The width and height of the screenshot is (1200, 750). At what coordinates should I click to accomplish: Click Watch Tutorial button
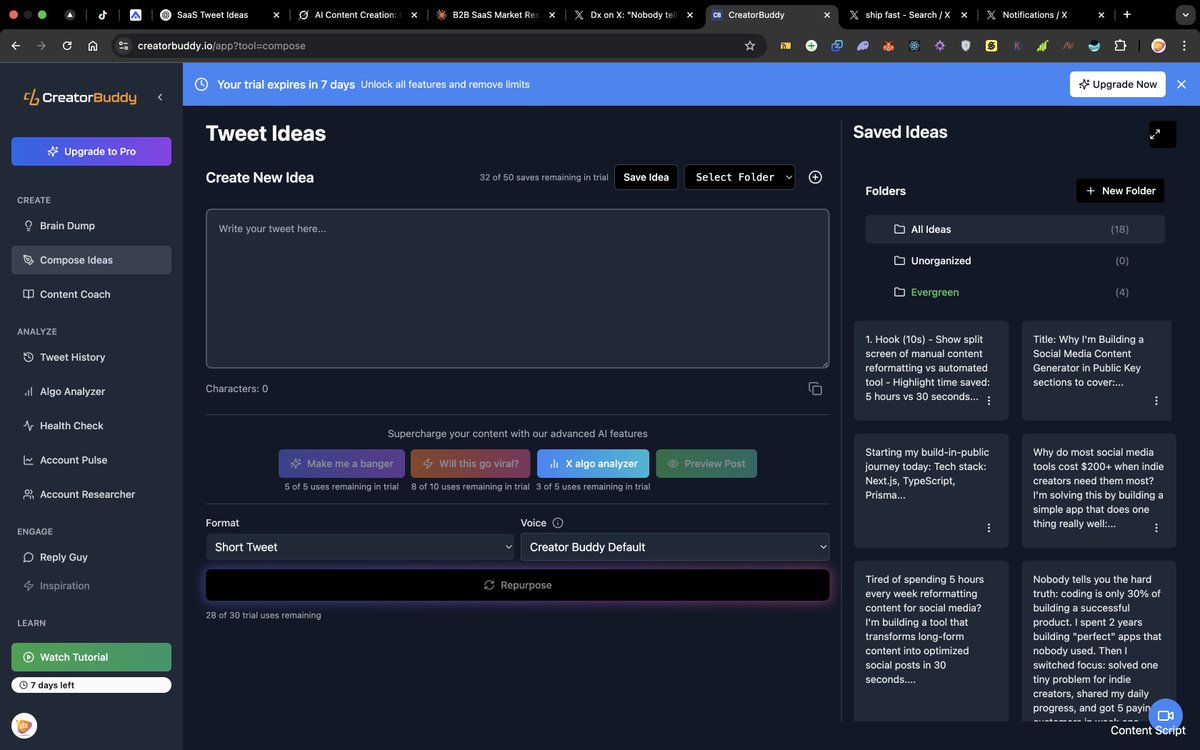(91, 657)
